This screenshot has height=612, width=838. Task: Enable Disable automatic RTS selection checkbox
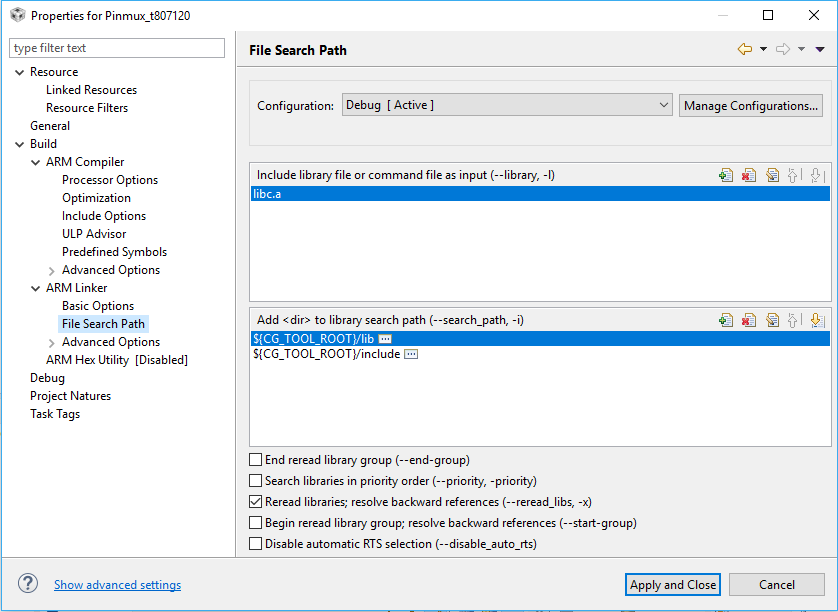pos(256,544)
